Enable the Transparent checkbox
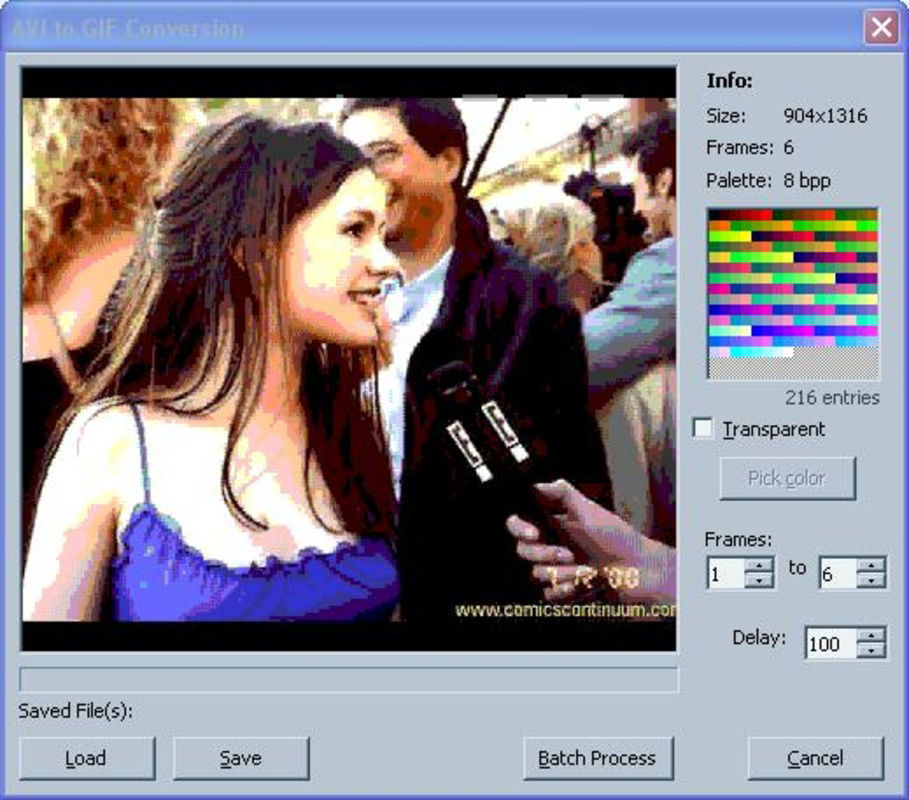 703,428
